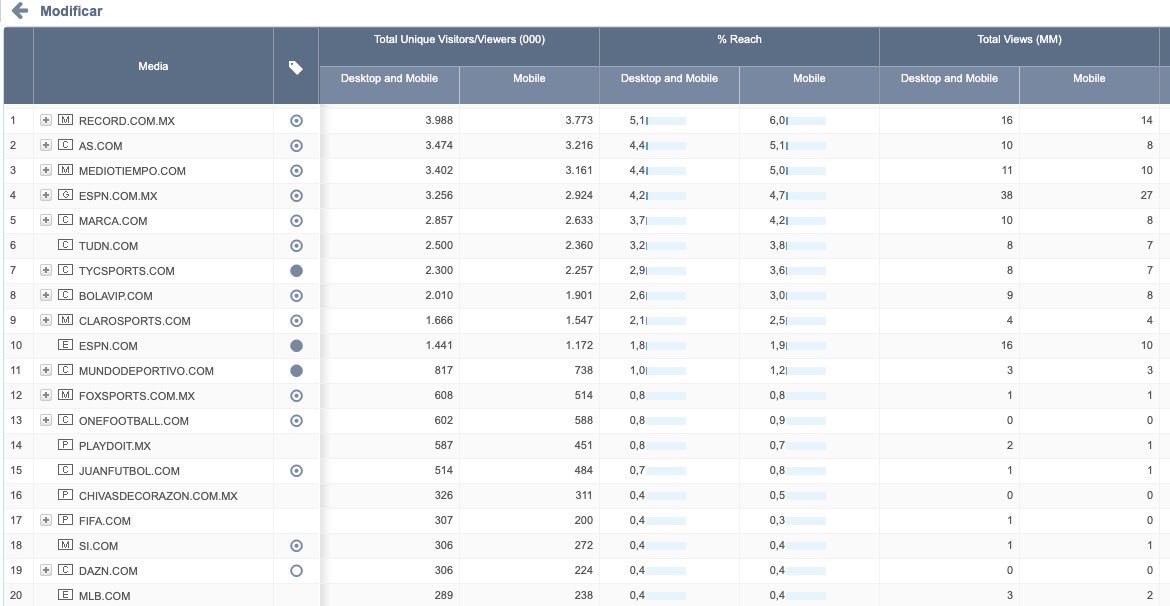Toggle the tagging circle for MEDIOTIEMPO.COM
The image size is (1170, 606).
[x=296, y=171]
